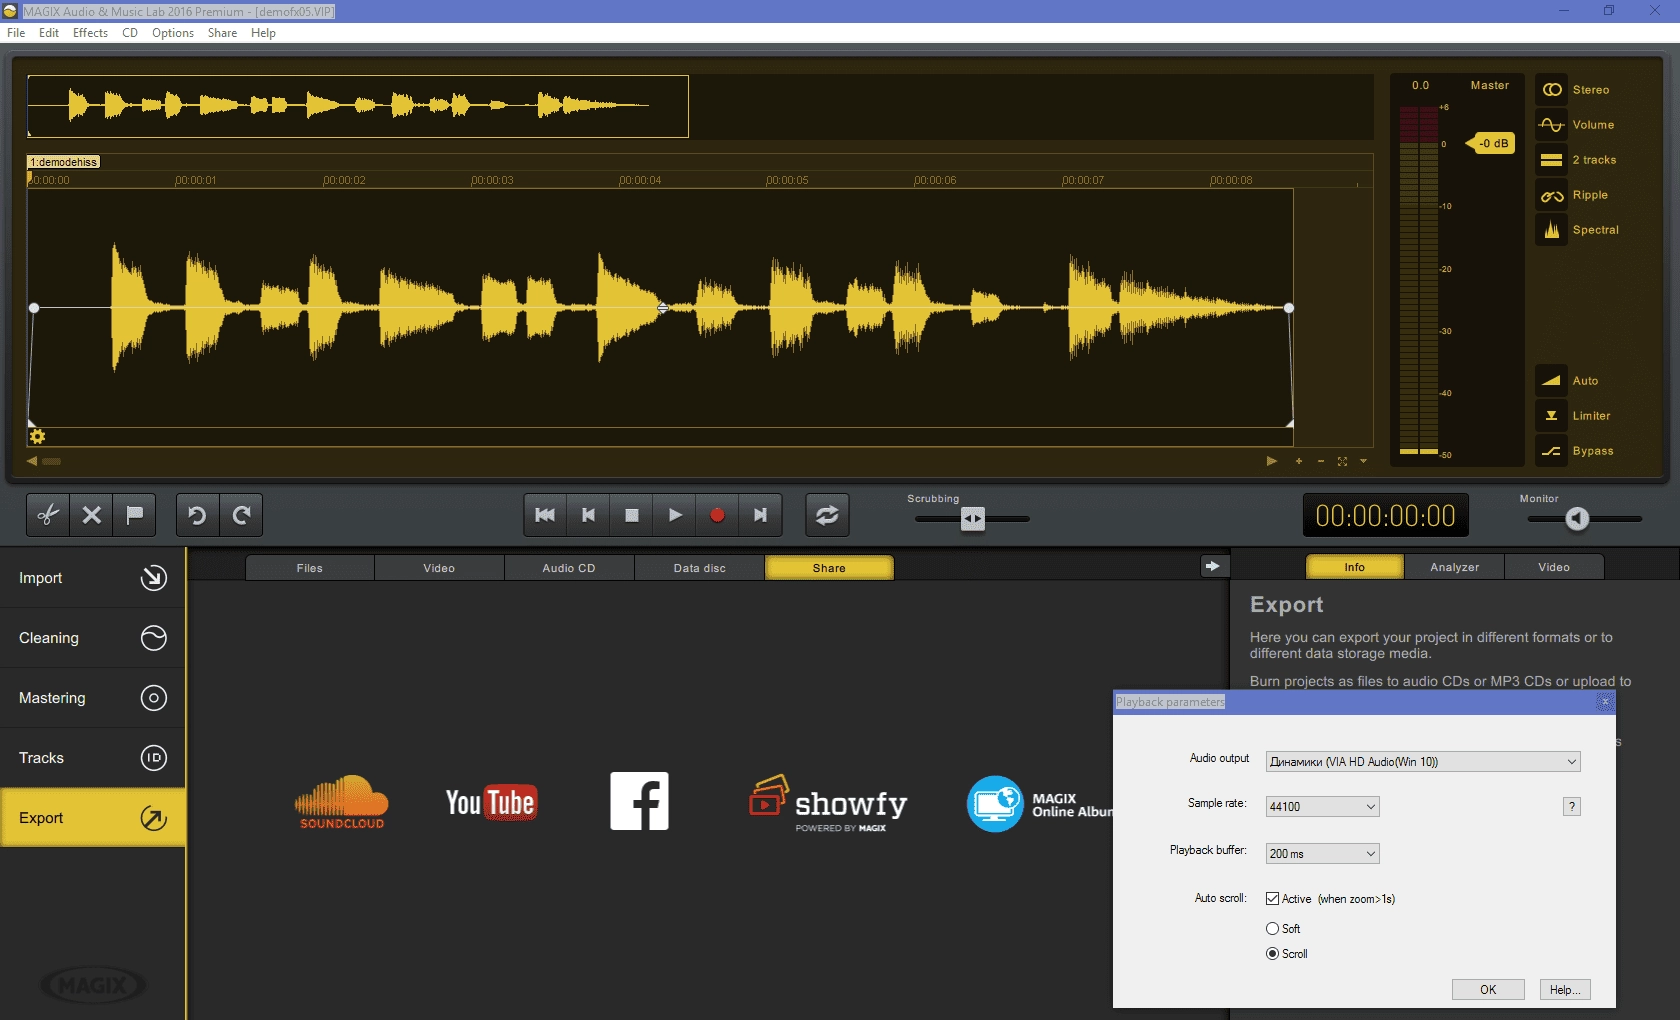1680x1020 pixels.
Task: Open the Effects menu
Action: [90, 33]
